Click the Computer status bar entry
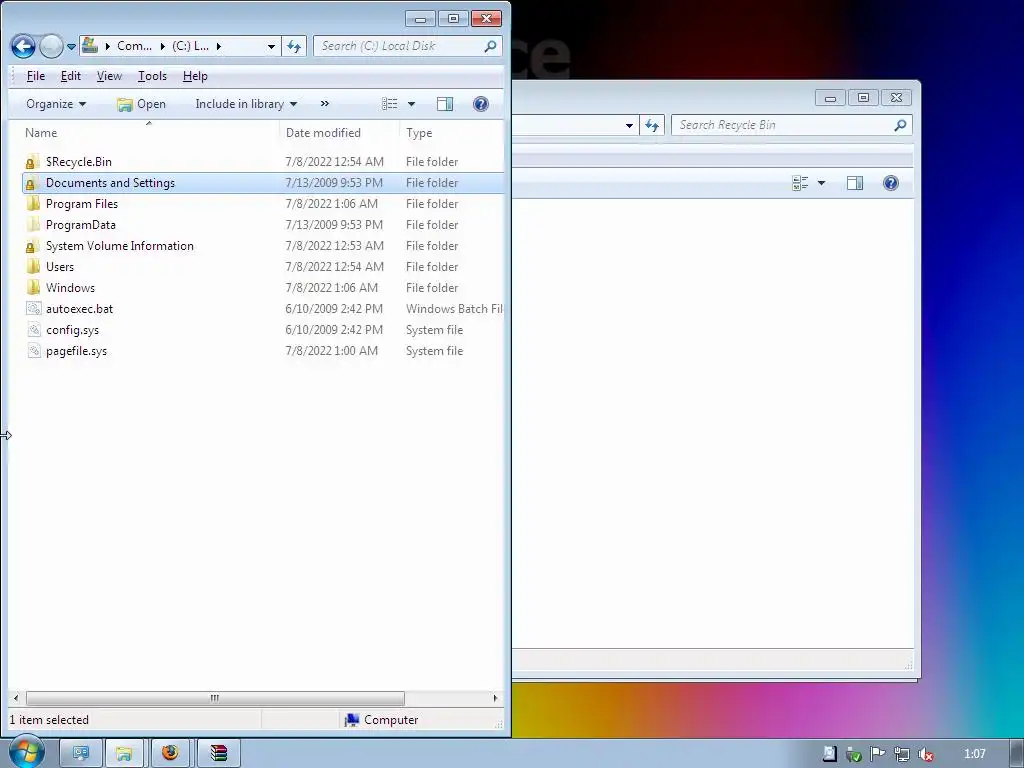The image size is (1024, 768). click(381, 720)
